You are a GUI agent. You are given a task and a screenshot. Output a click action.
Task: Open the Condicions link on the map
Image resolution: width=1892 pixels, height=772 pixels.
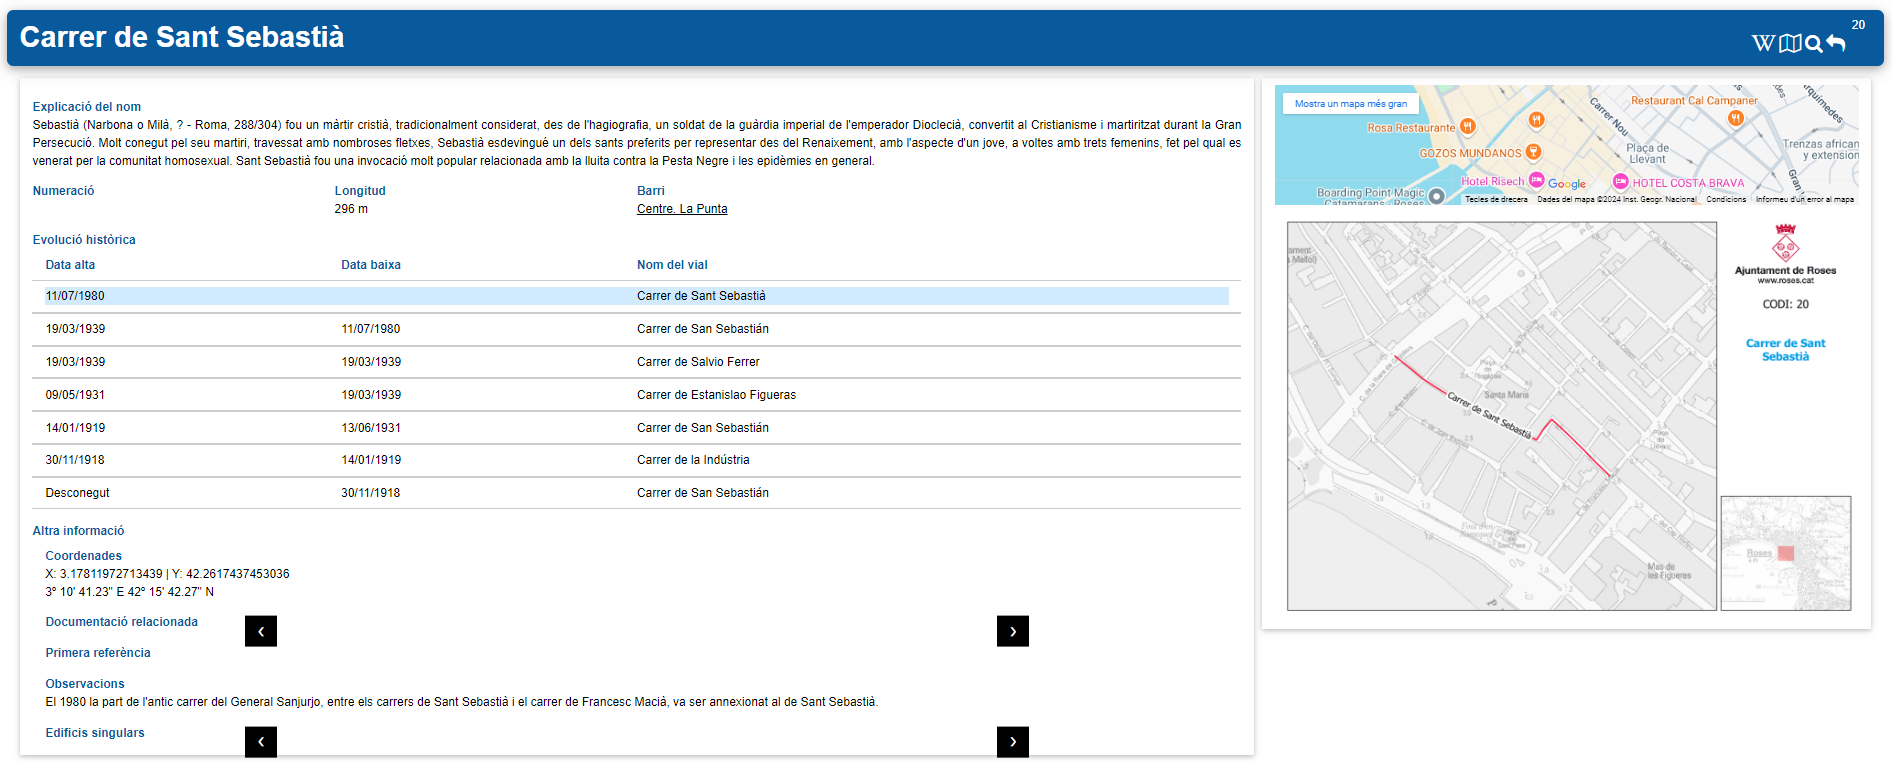[x=1726, y=199]
